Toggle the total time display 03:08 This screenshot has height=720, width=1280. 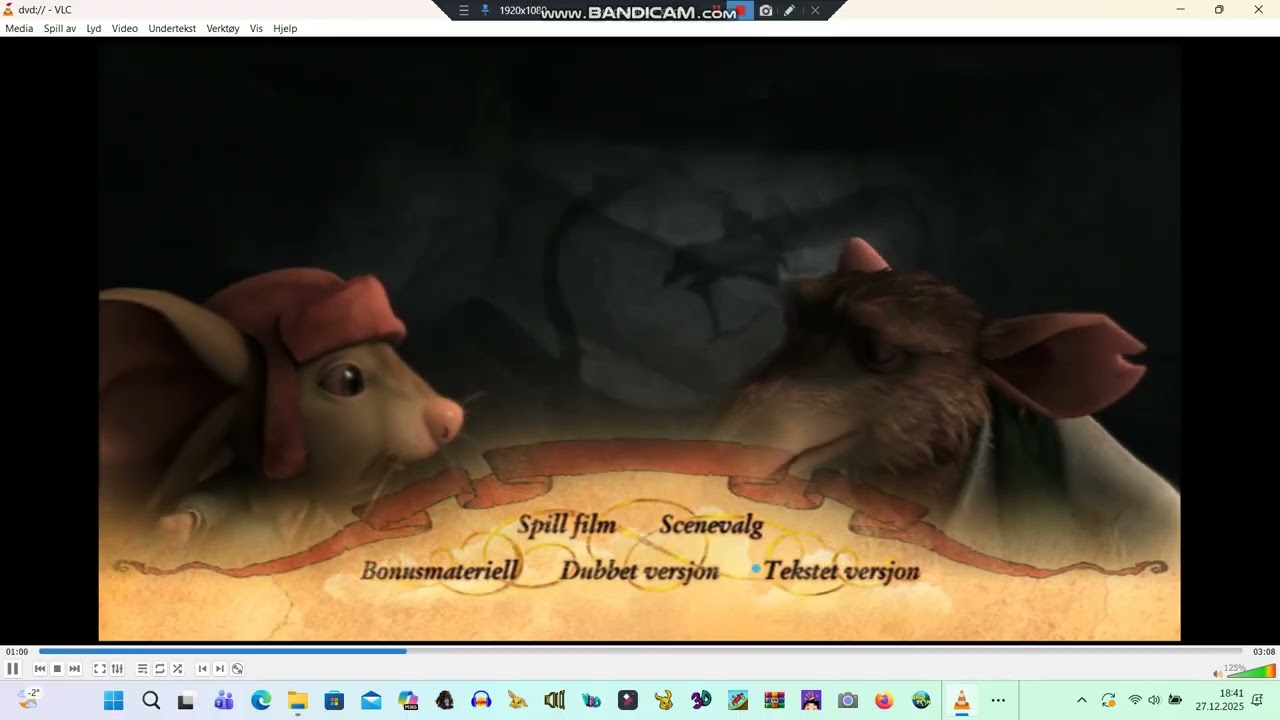tap(1264, 652)
